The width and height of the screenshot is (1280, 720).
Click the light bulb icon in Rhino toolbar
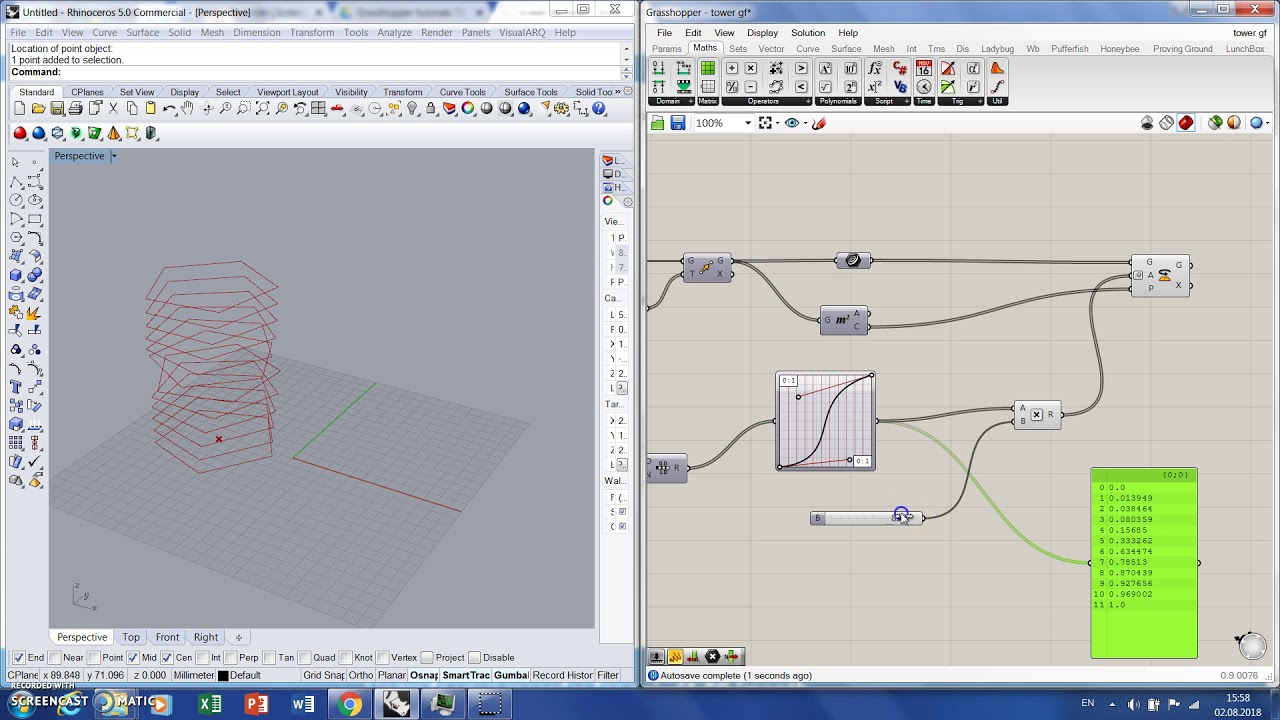tap(411, 108)
